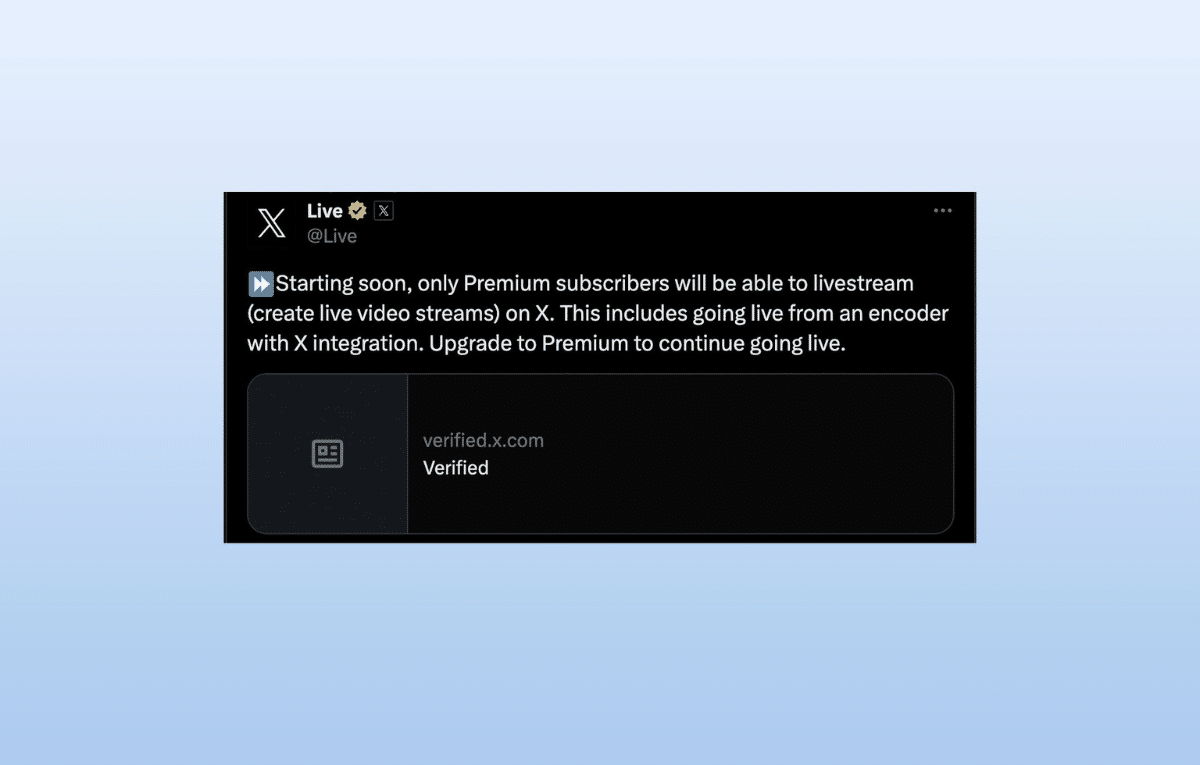1200x765 pixels.
Task: Open the three-dot more options menu
Action: point(942,211)
